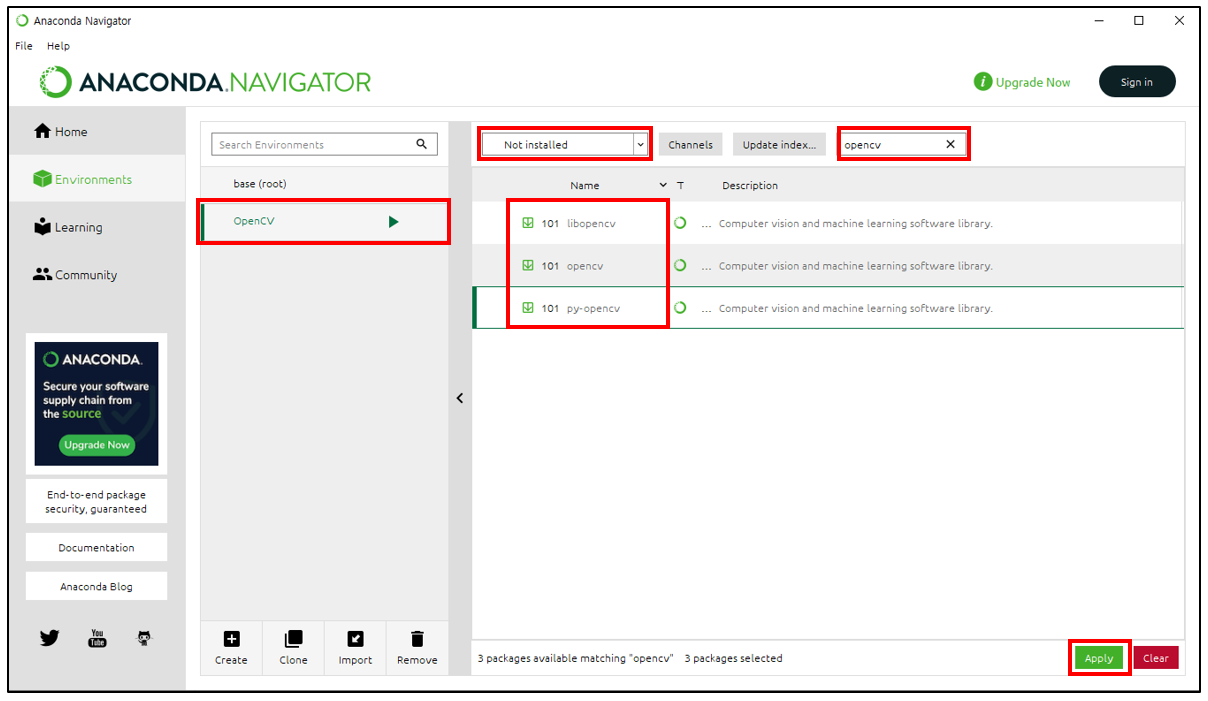
Task: Select the OpenCV environment
Action: point(324,221)
